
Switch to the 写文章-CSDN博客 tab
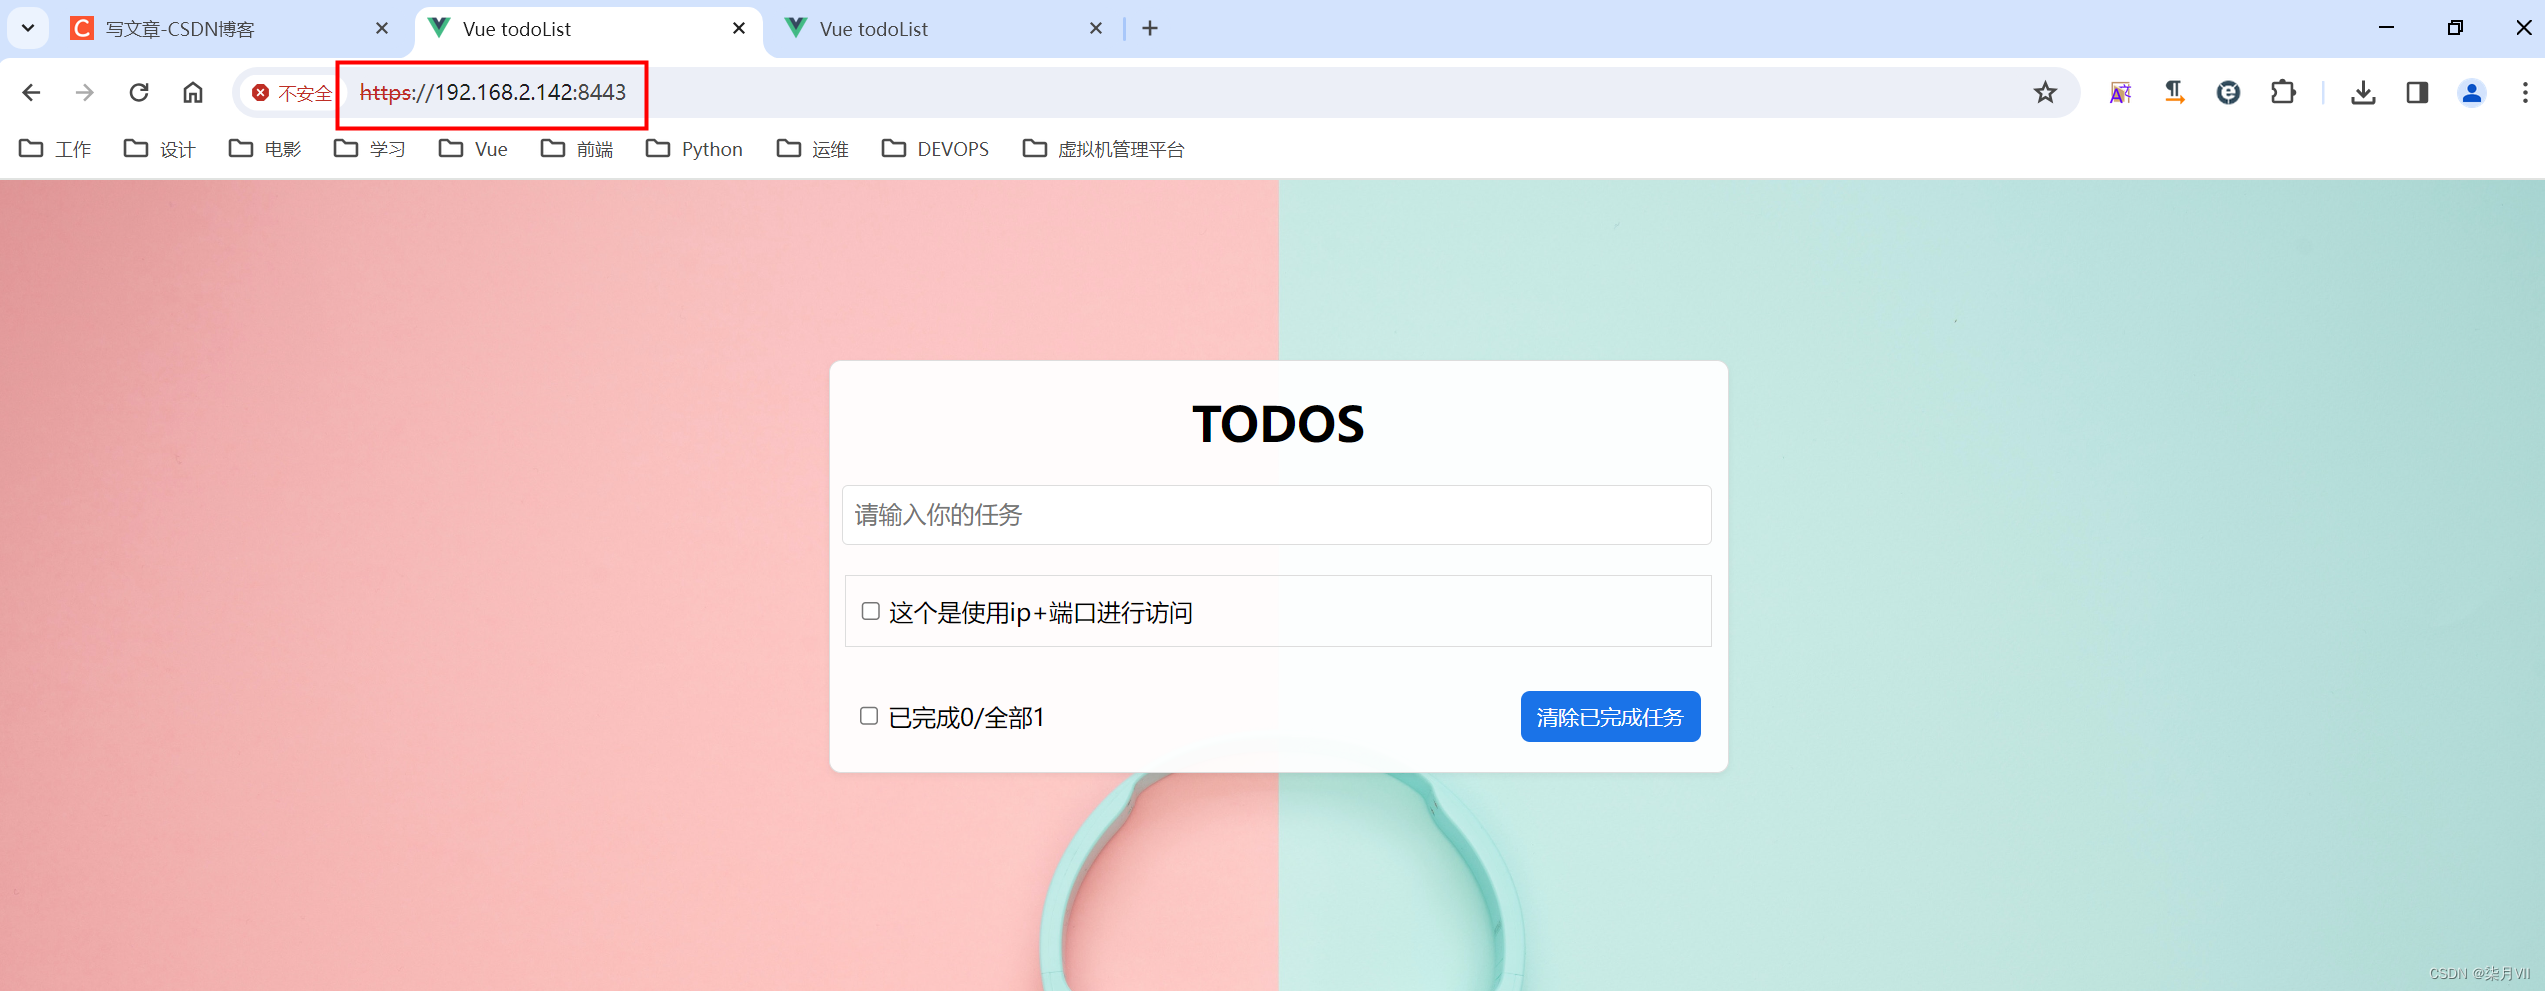[230, 29]
